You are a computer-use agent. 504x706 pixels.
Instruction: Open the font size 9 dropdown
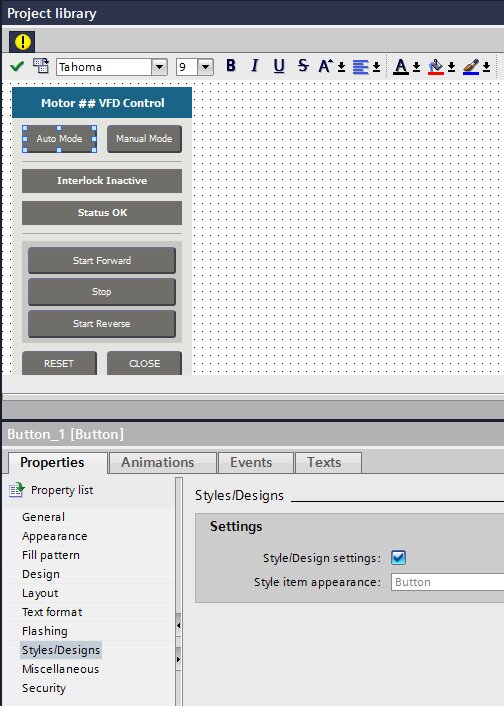click(x=205, y=67)
